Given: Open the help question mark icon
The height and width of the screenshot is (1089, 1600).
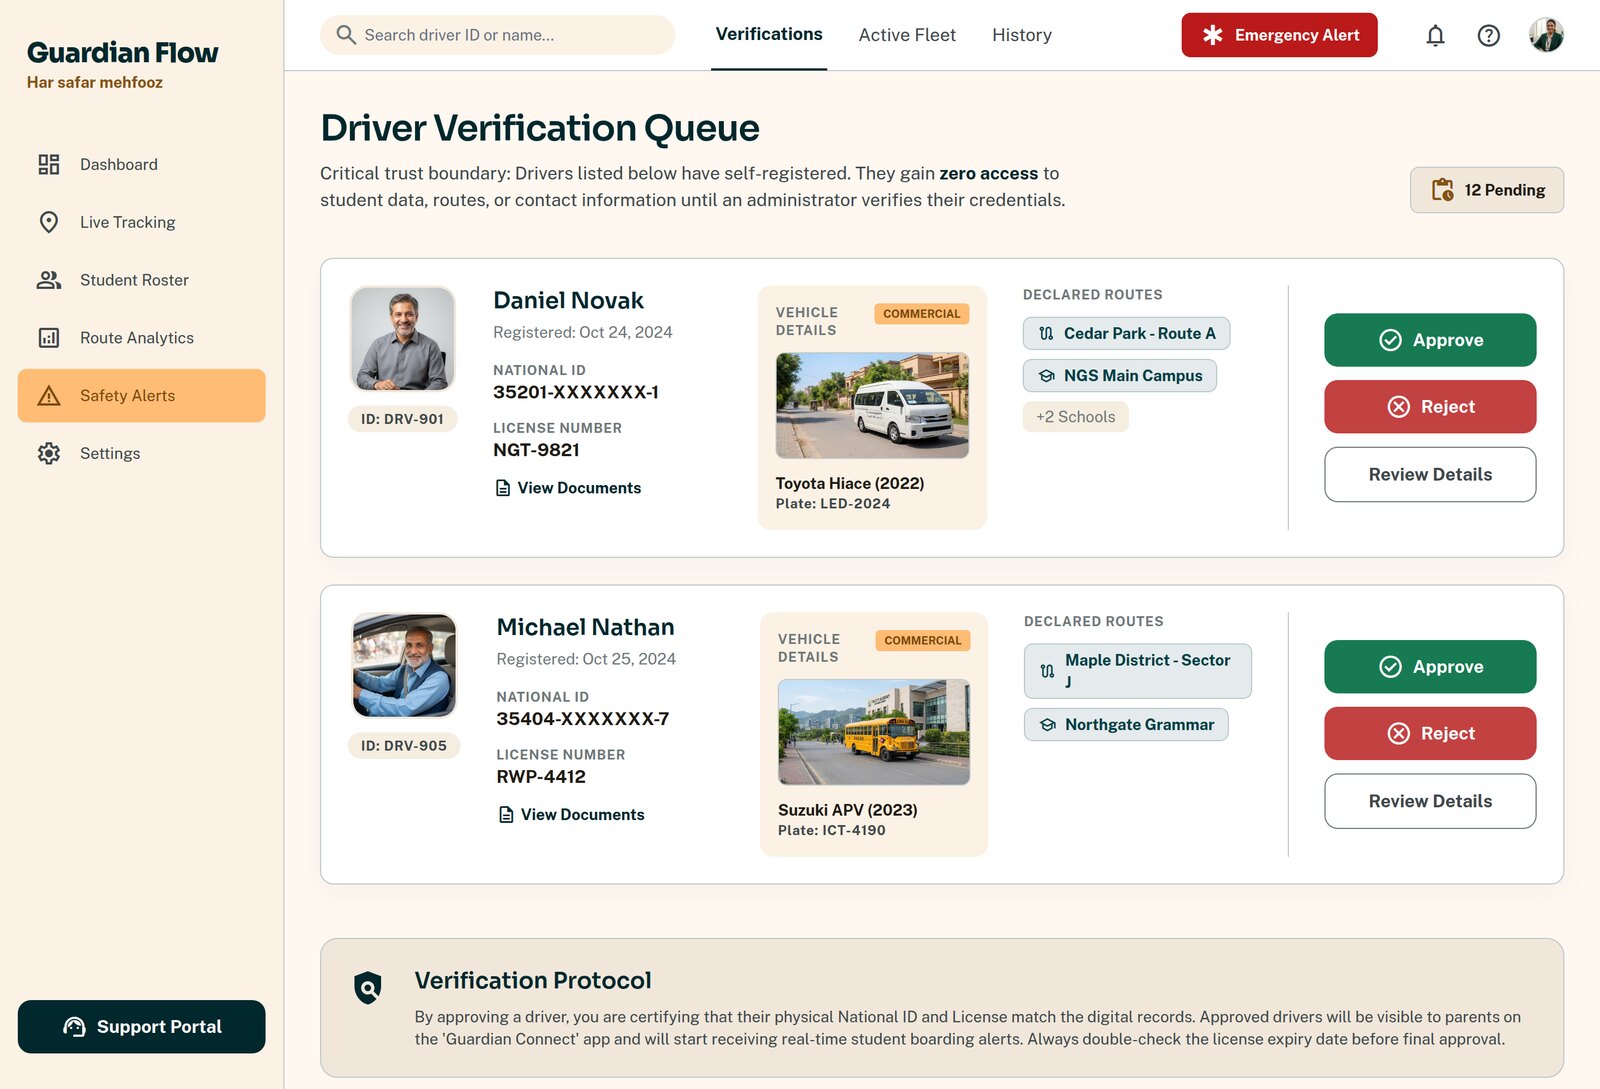Looking at the screenshot, I should (x=1488, y=36).
